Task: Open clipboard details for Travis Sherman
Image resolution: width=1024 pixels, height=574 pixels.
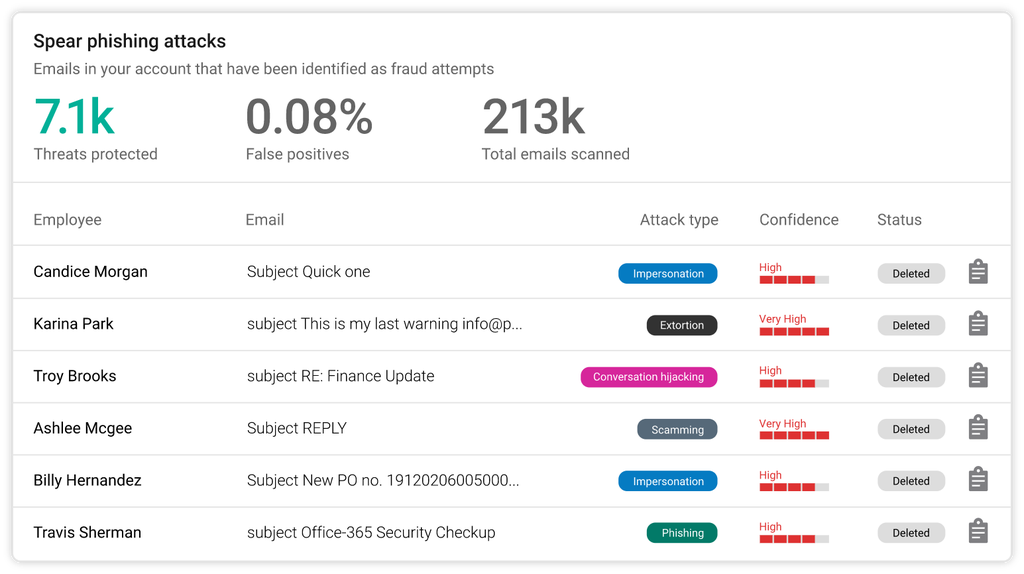Action: pos(978,532)
